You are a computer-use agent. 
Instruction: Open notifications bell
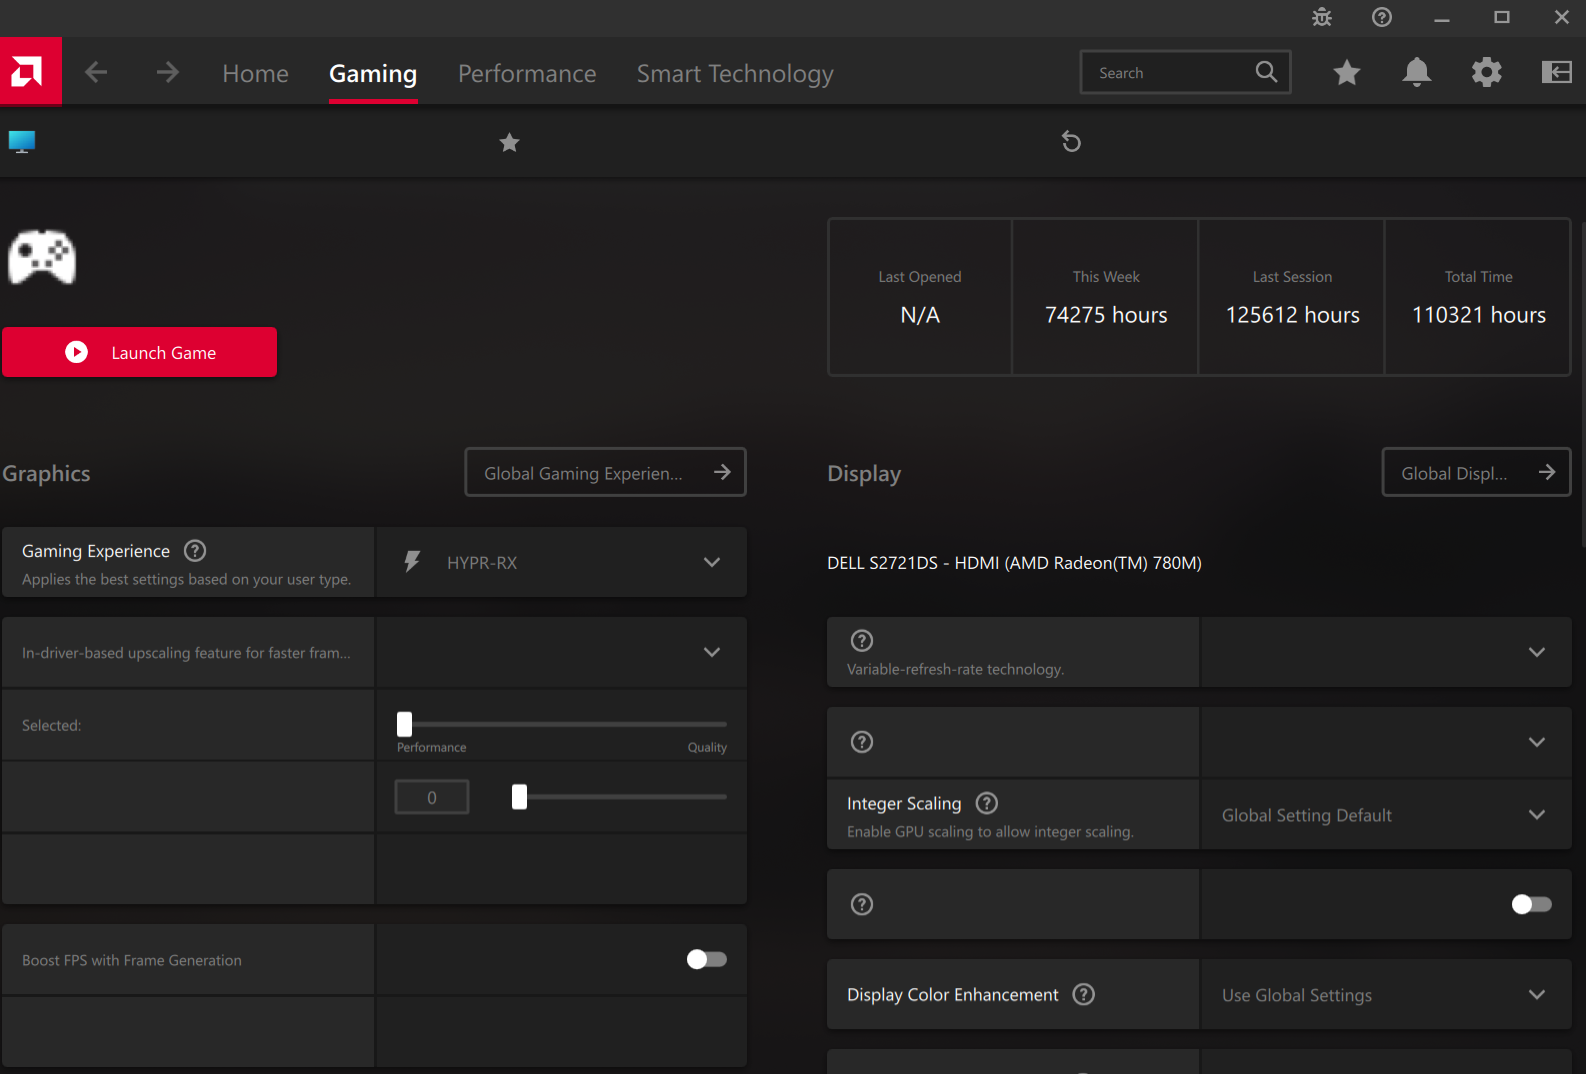[x=1417, y=72]
